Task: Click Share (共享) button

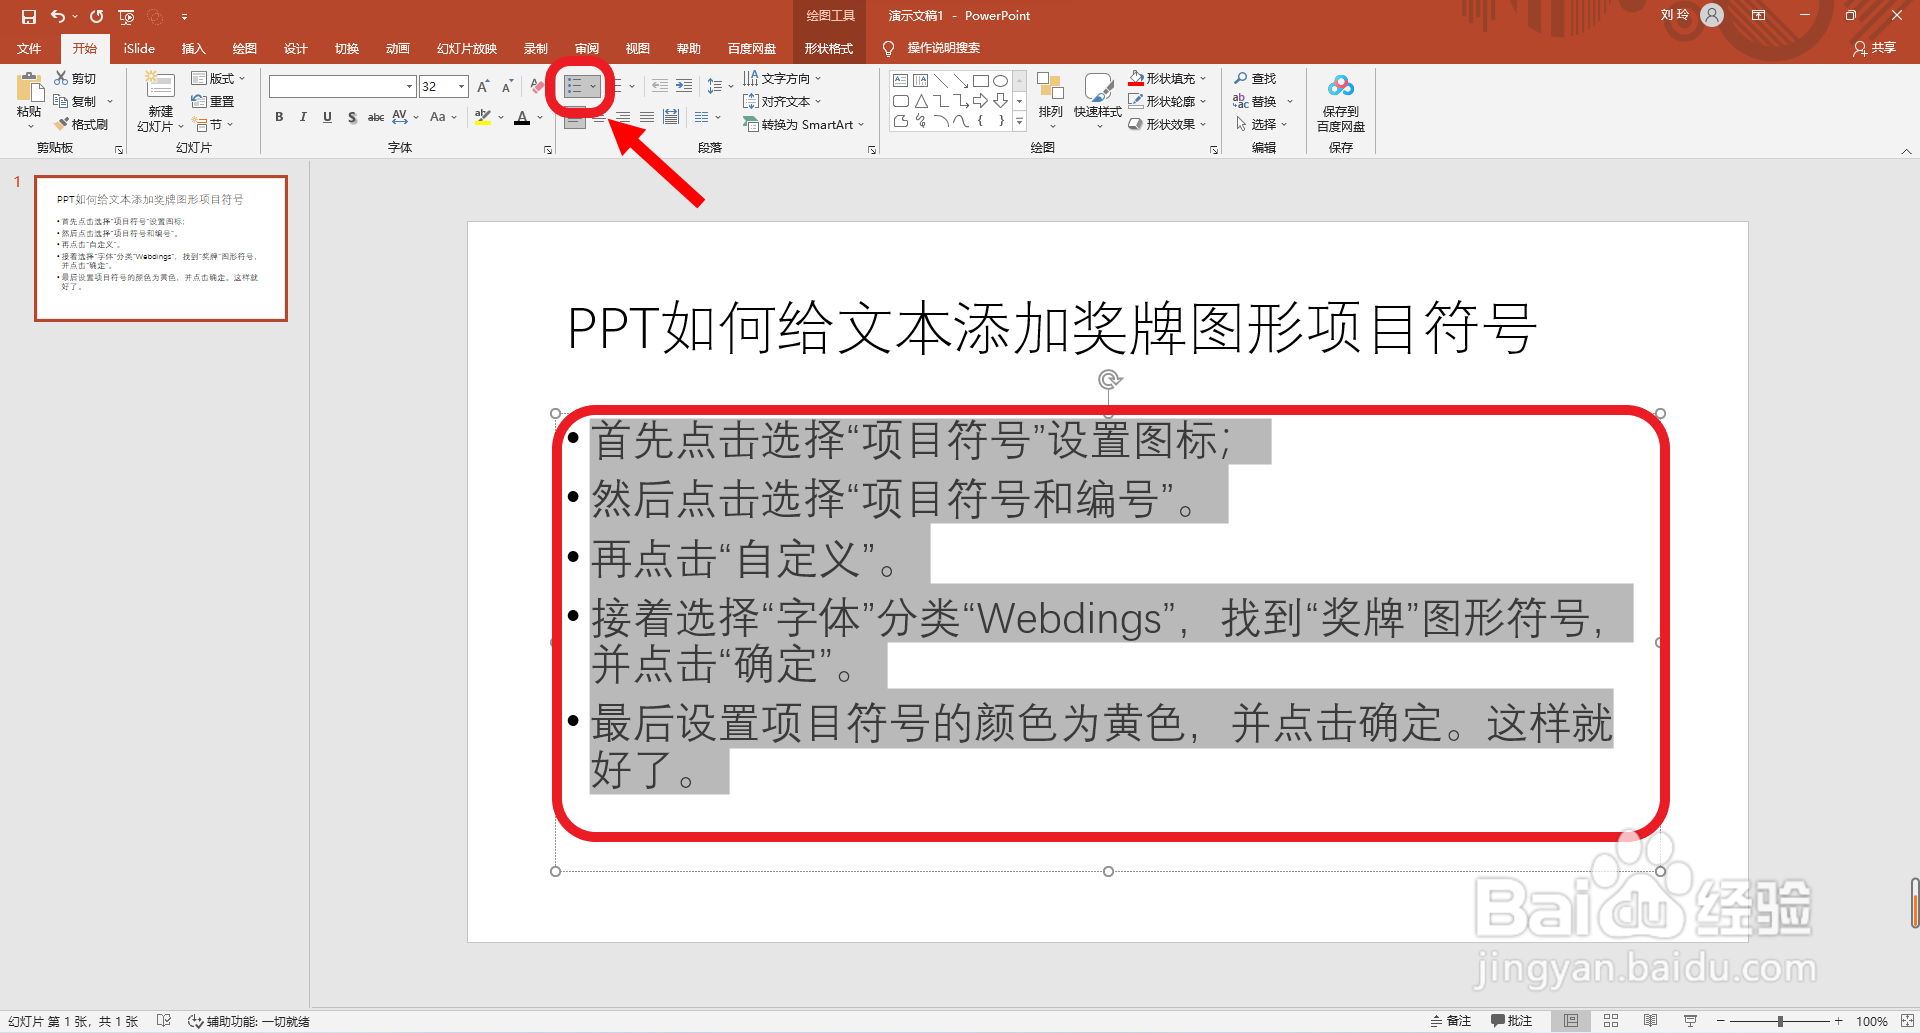Action: (1874, 48)
